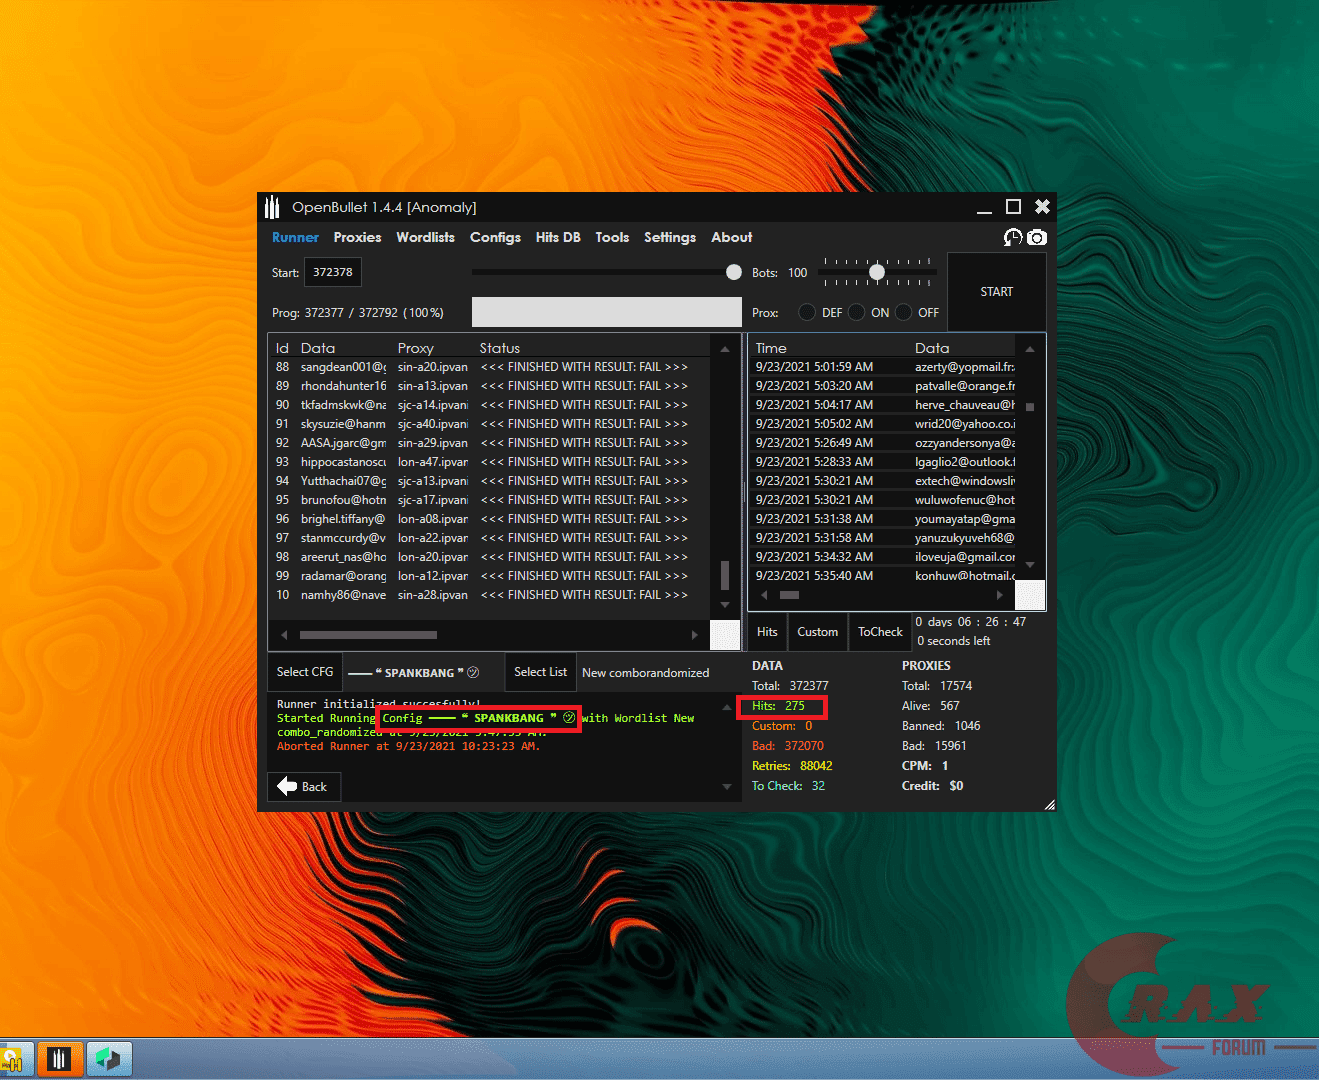Click the Back arrow to exit Runner
1319x1080 pixels.
pyautogui.click(x=303, y=786)
